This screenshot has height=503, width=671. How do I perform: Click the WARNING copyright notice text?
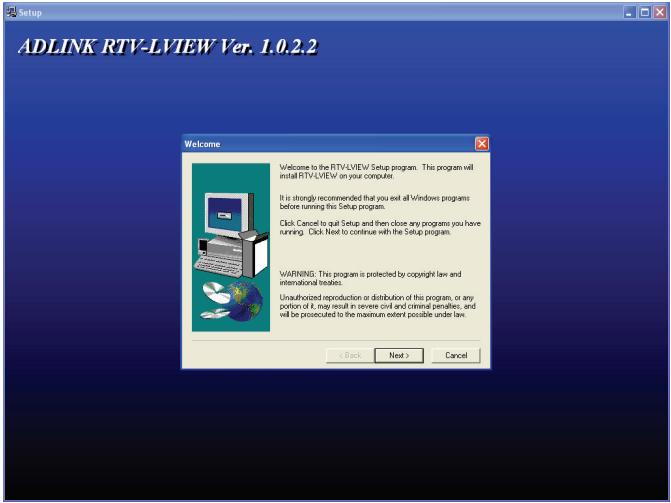[371, 278]
